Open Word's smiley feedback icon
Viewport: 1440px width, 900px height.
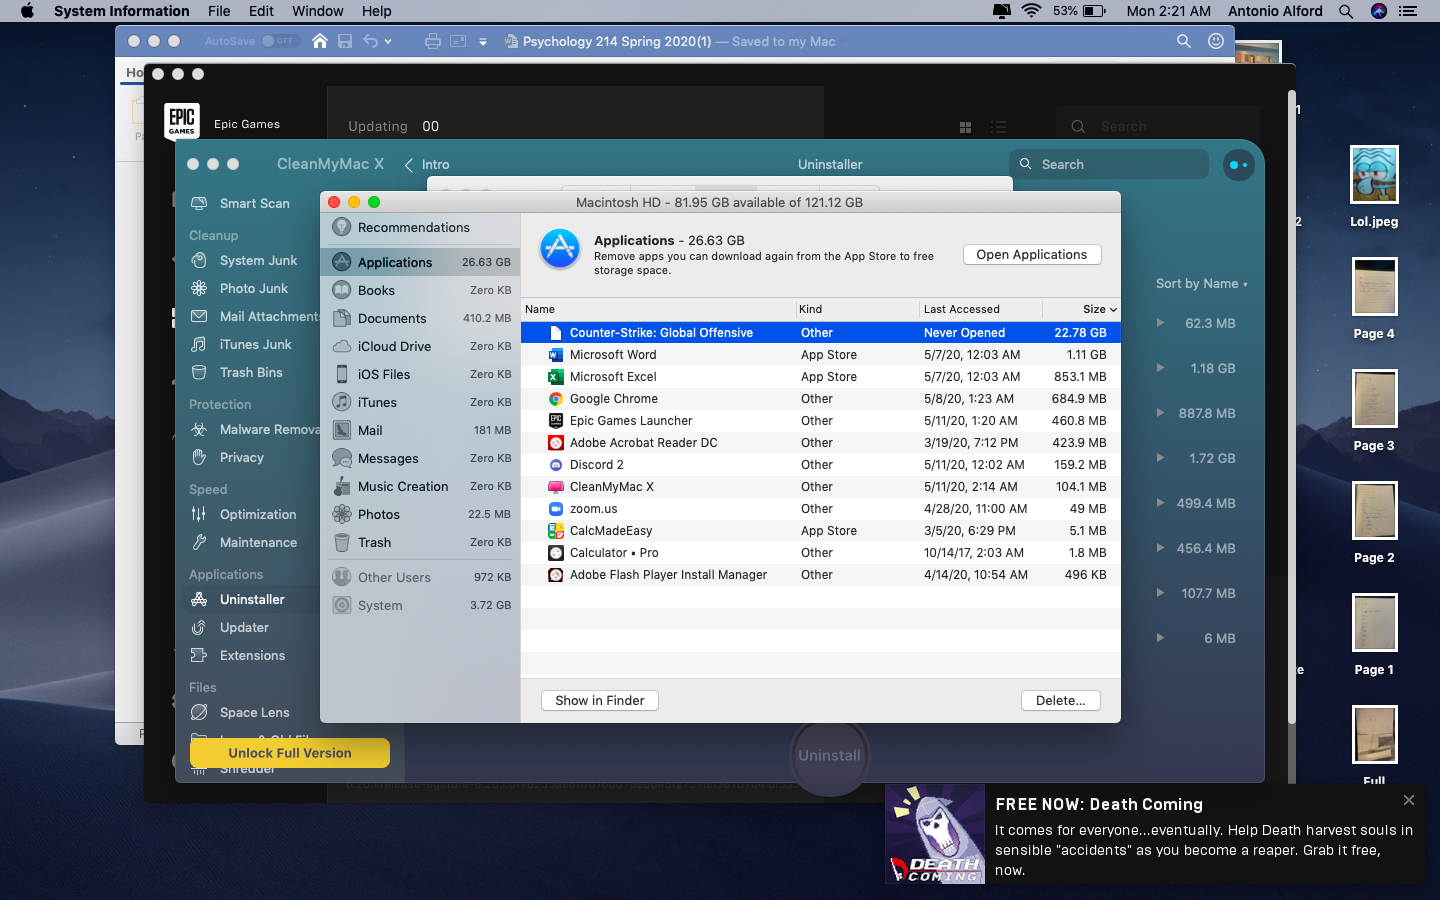[1216, 41]
